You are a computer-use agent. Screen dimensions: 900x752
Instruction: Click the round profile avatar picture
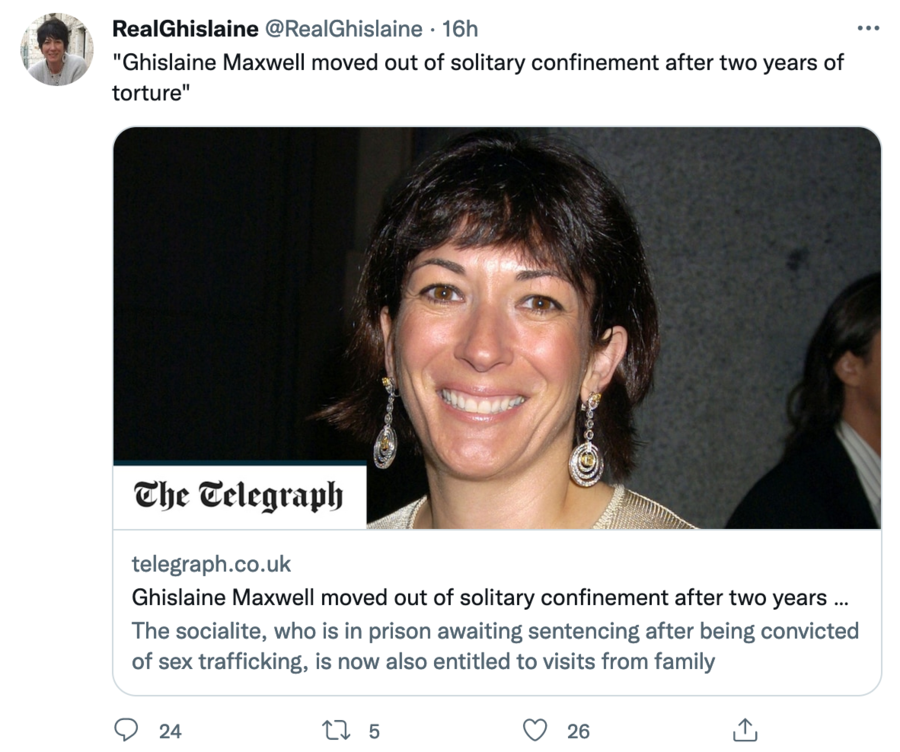coord(57,49)
